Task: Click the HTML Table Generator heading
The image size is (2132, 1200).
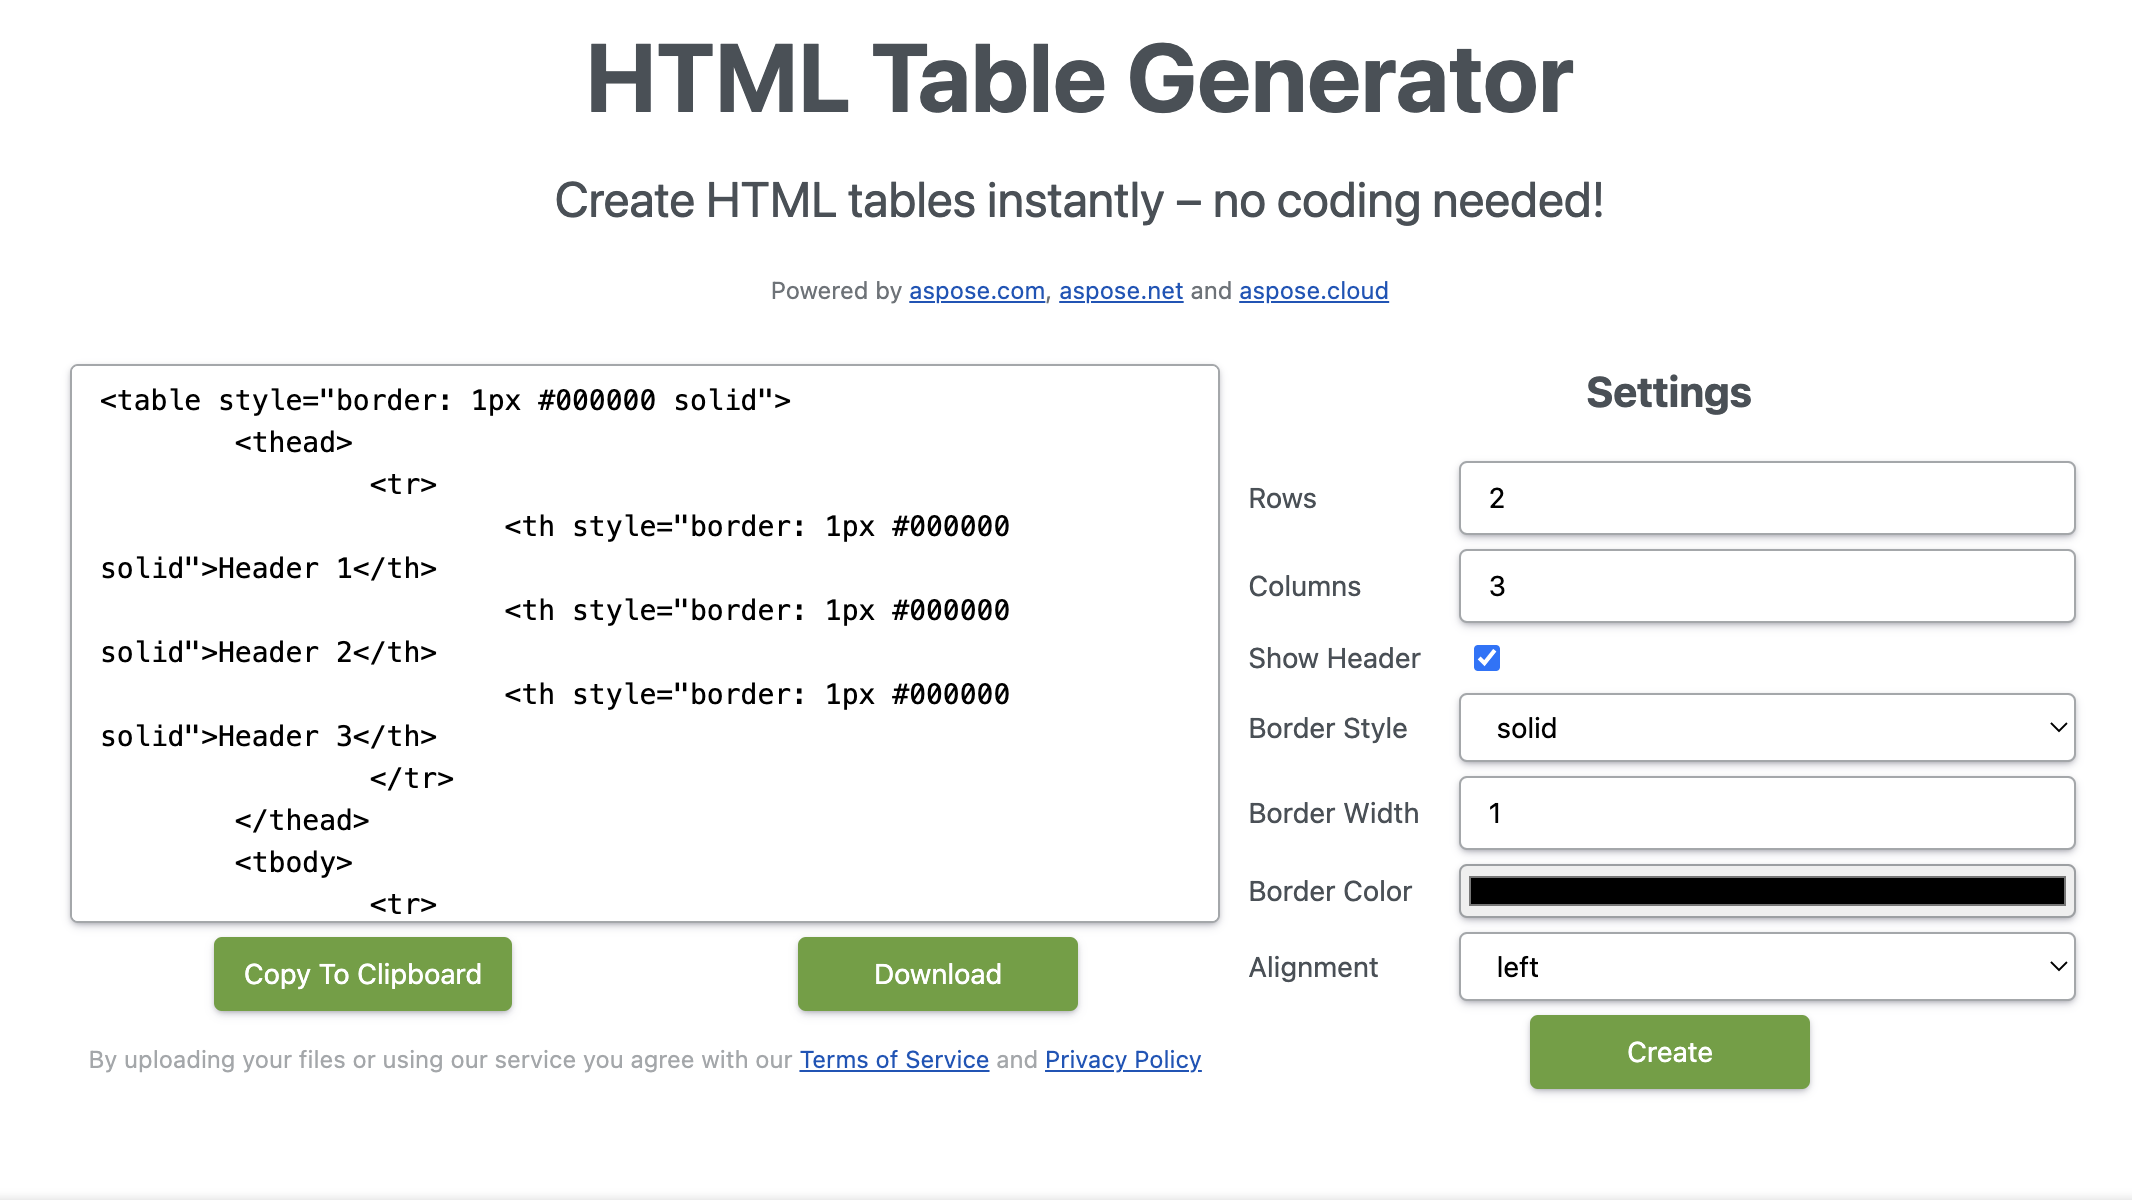Action: [x=1079, y=80]
